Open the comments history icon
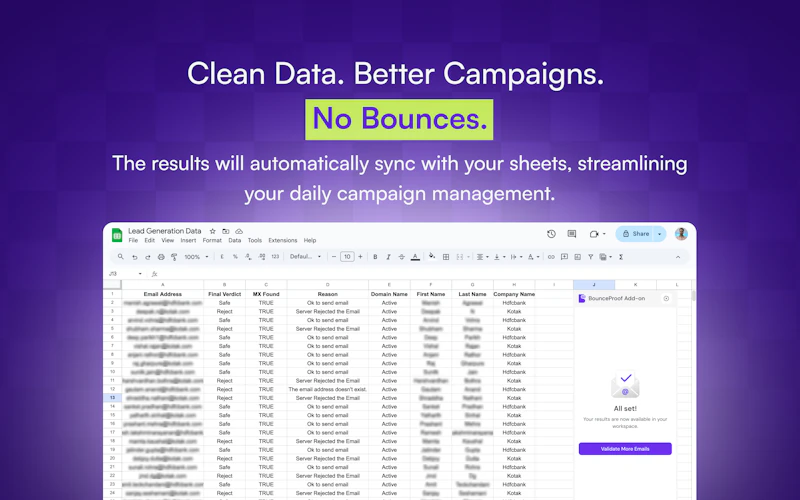The height and width of the screenshot is (500, 800). click(x=572, y=234)
